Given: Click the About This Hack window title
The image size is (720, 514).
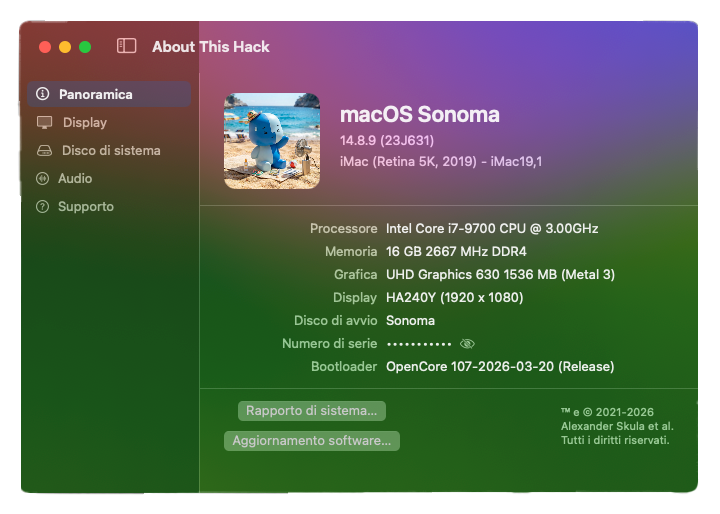Looking at the screenshot, I should pos(211,47).
